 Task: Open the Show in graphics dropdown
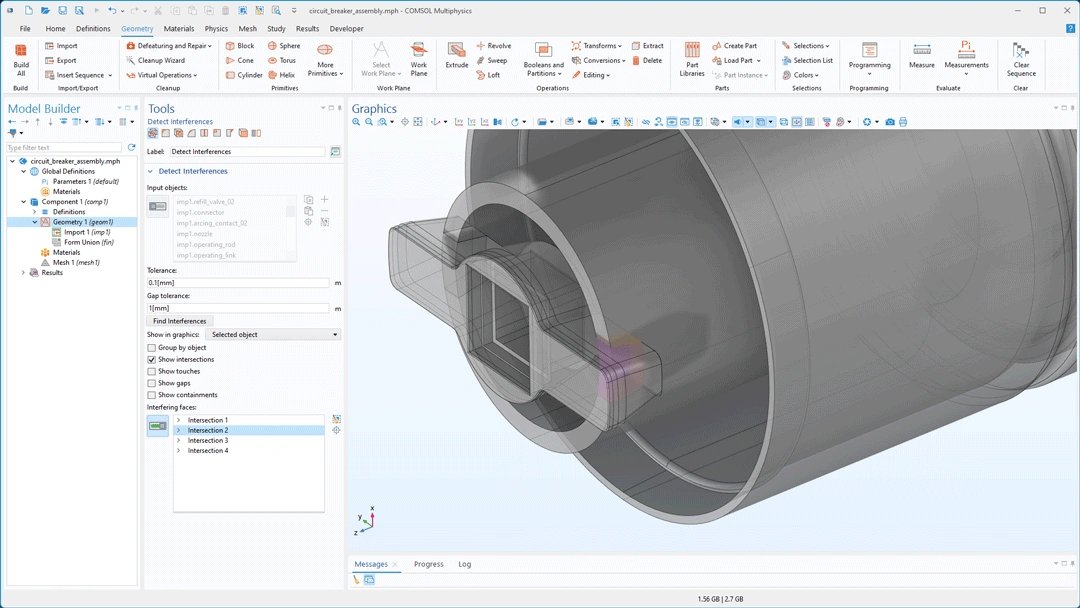pos(273,335)
